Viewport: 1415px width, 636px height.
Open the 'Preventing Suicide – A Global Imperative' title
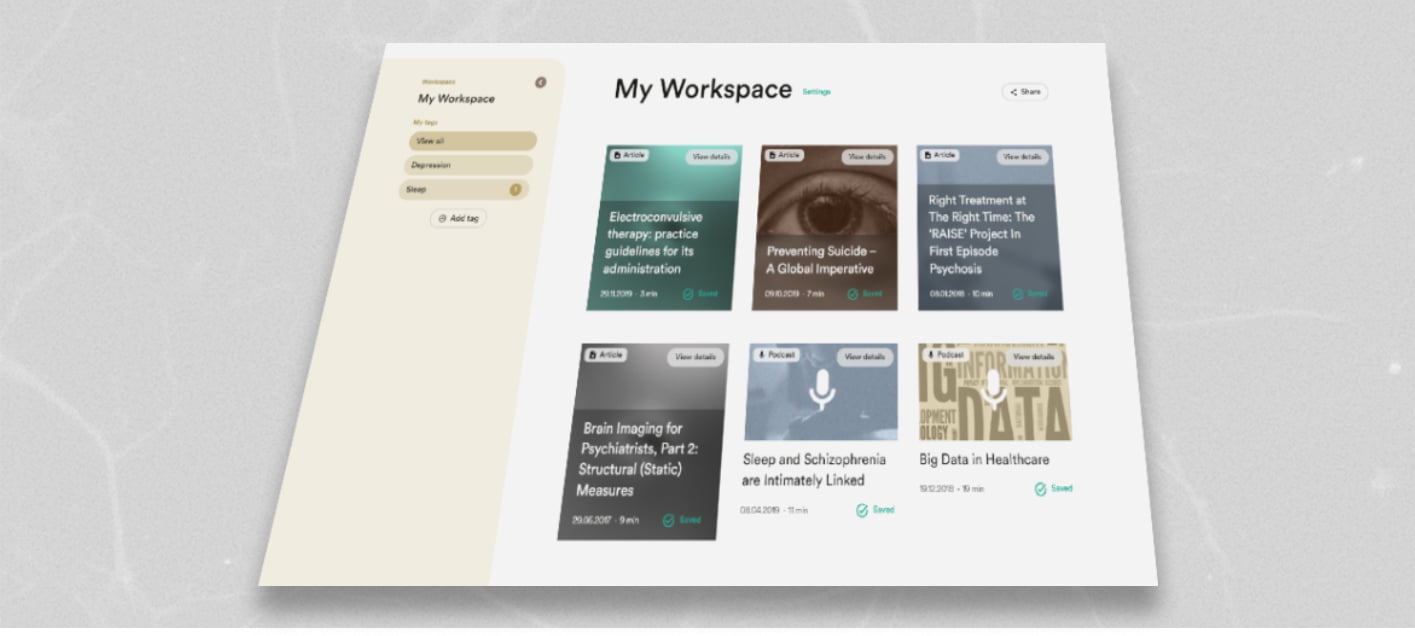820,260
